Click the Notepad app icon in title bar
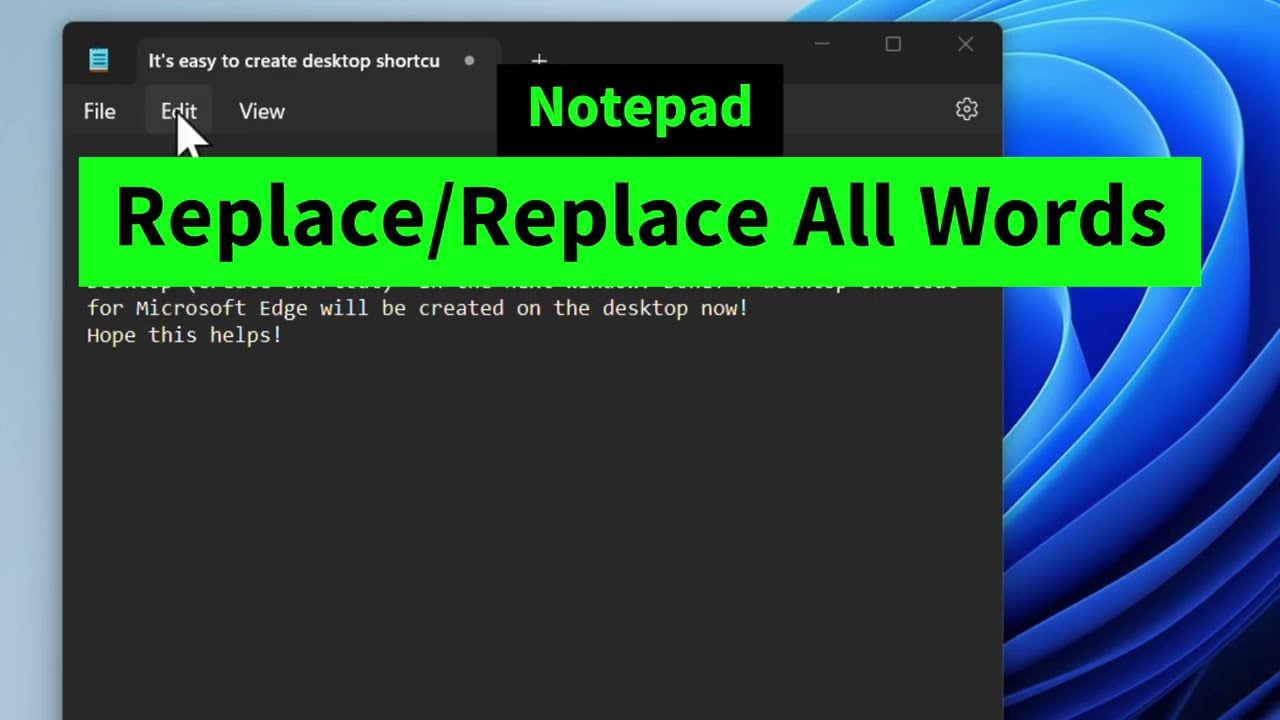The width and height of the screenshot is (1280, 720). tap(99, 60)
